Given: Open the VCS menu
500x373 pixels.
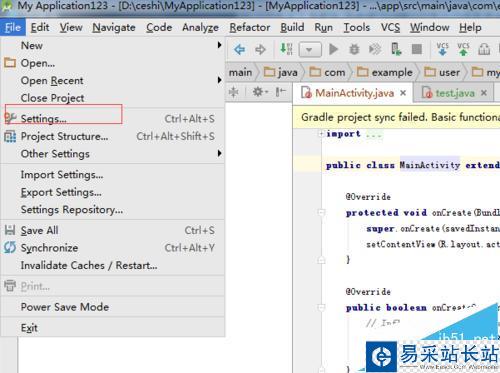Looking at the screenshot, I should (x=390, y=27).
